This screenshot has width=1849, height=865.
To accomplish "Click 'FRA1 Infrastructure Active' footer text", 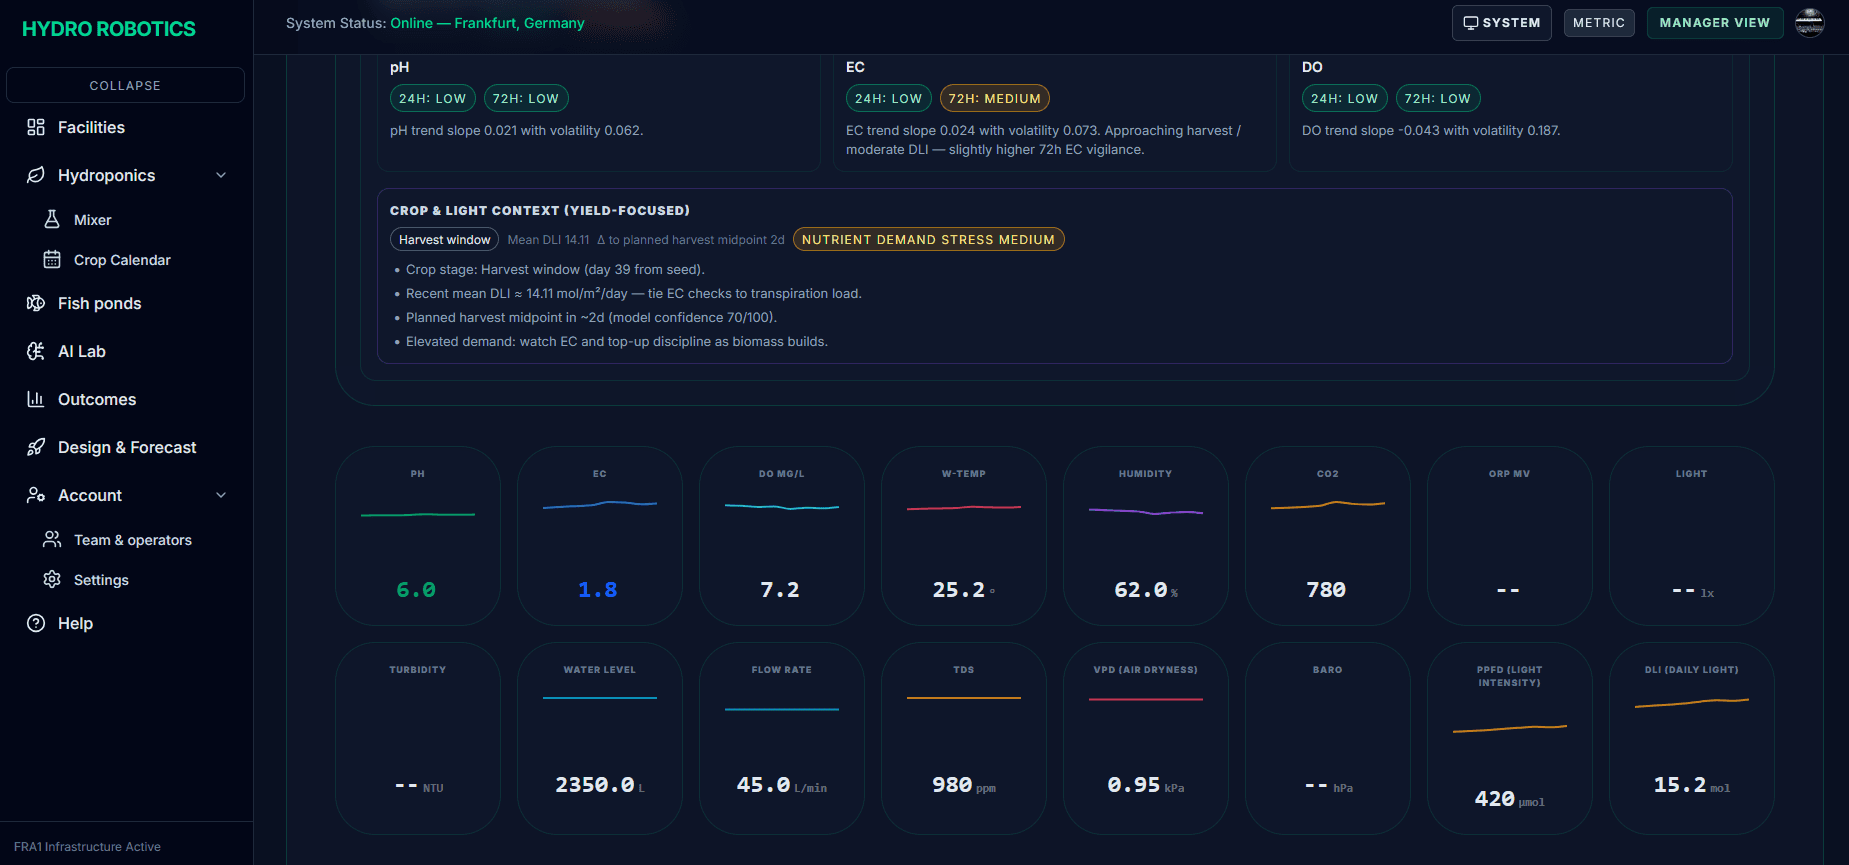I will pyautogui.click(x=87, y=847).
